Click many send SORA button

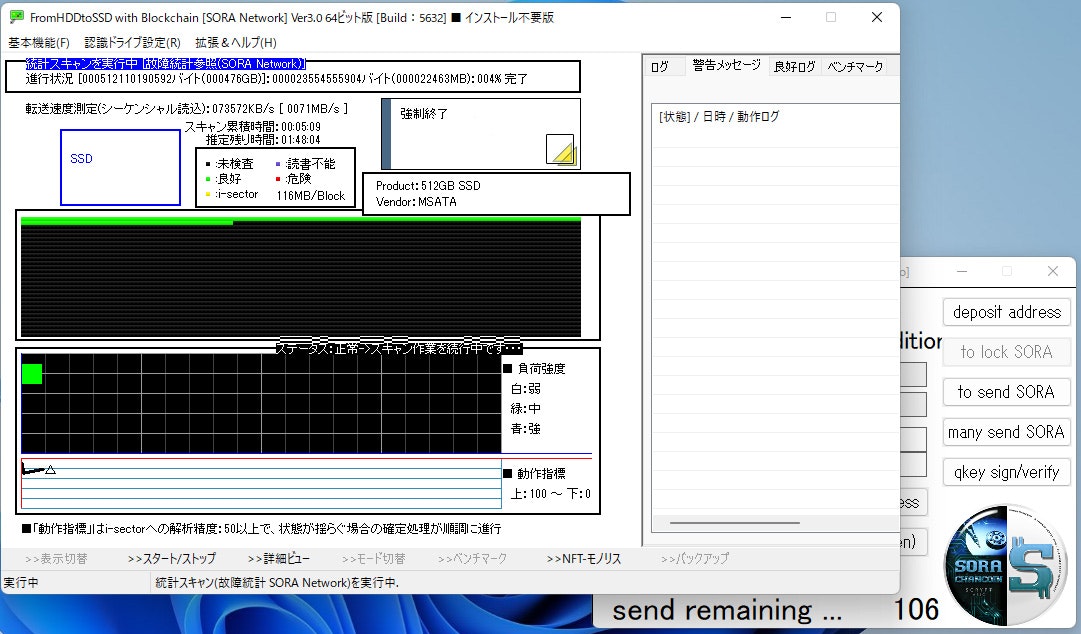point(1007,432)
